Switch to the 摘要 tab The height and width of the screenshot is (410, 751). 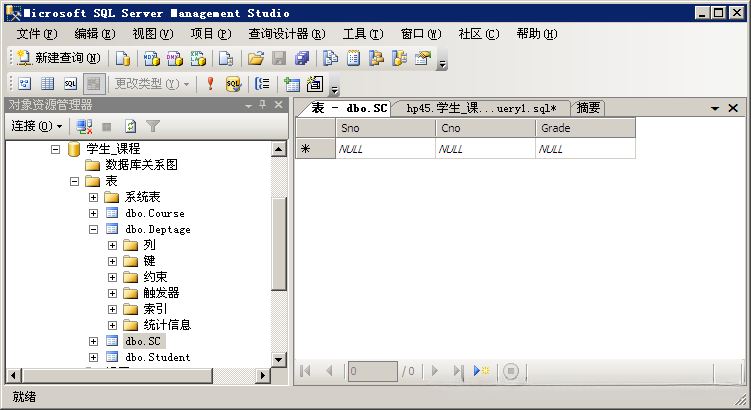(588, 108)
